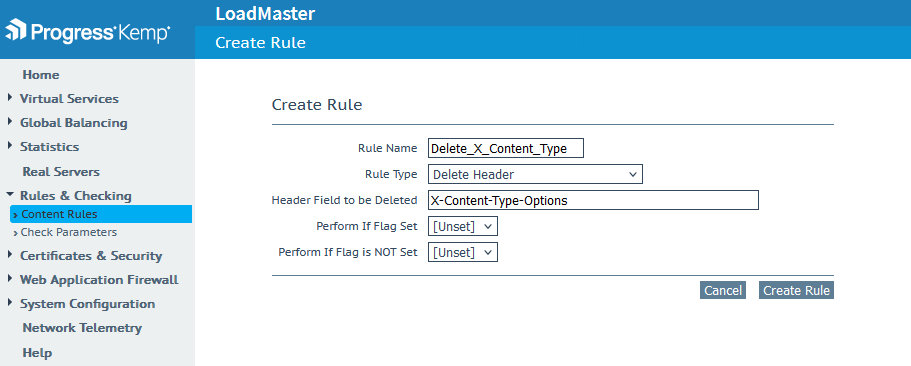
Task: Click the Rule Type label
Action: point(391,174)
